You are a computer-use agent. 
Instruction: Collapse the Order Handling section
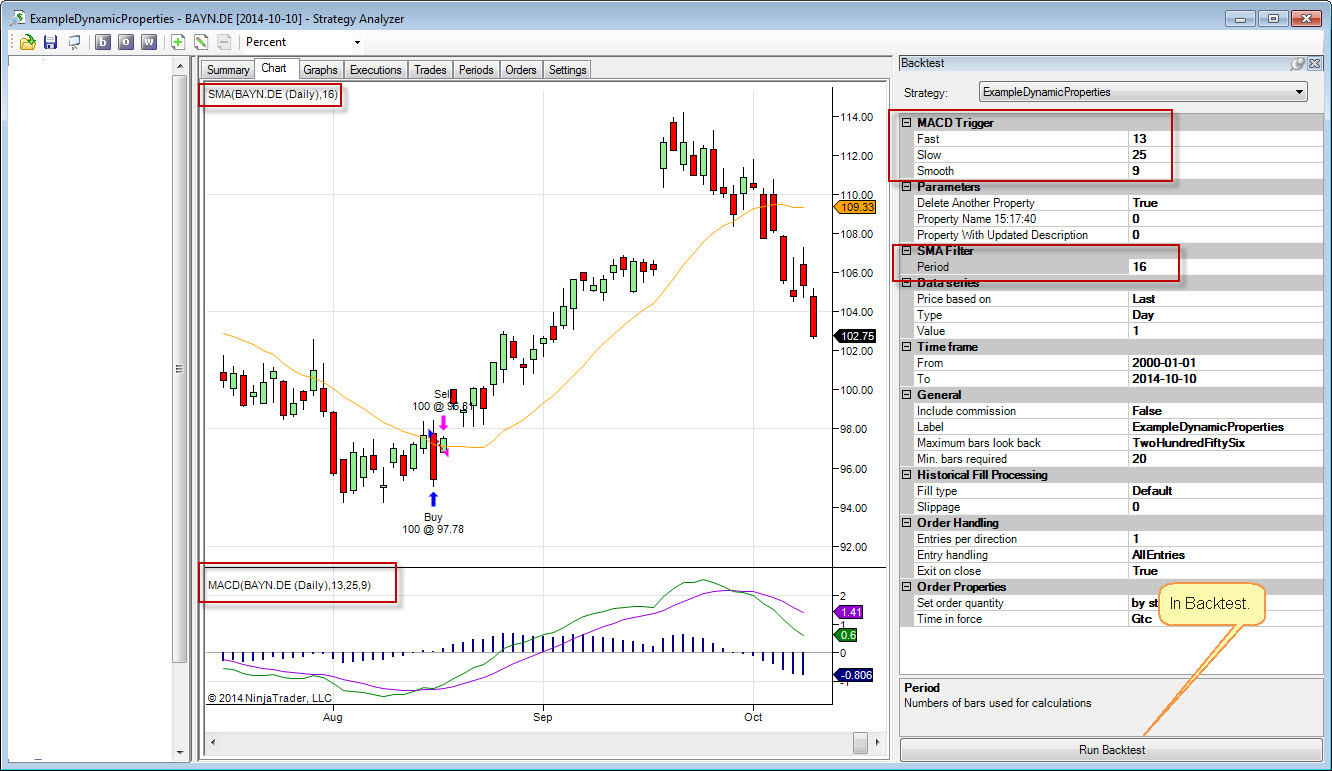click(x=906, y=523)
